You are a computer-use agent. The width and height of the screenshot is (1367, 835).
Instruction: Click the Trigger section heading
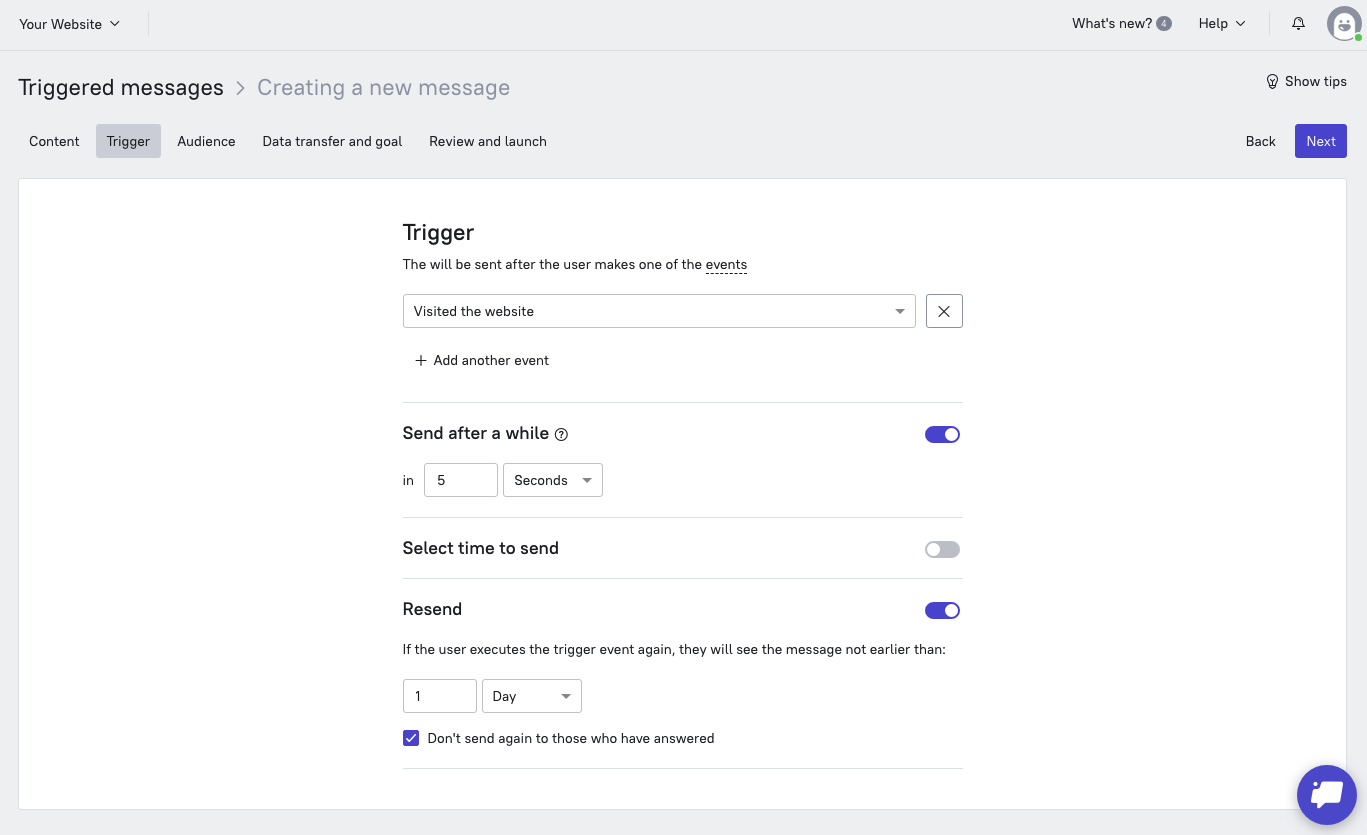click(x=438, y=233)
